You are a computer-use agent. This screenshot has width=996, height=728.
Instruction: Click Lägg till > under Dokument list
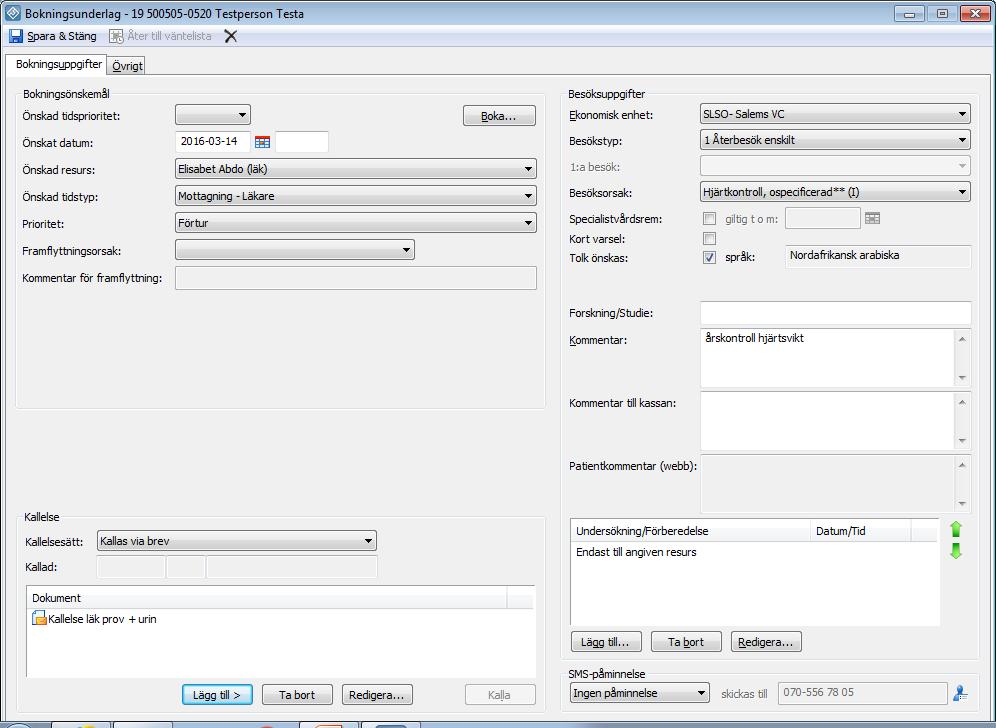tap(217, 694)
